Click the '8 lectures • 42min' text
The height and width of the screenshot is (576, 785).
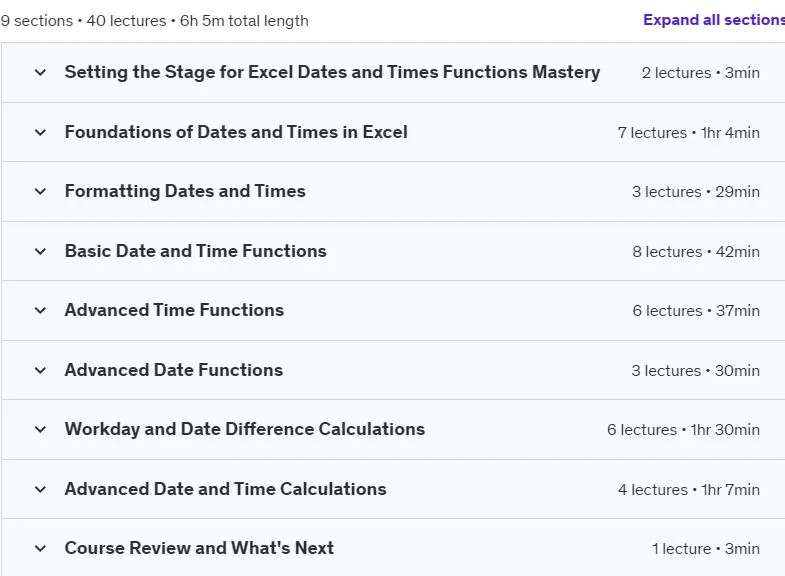(696, 252)
